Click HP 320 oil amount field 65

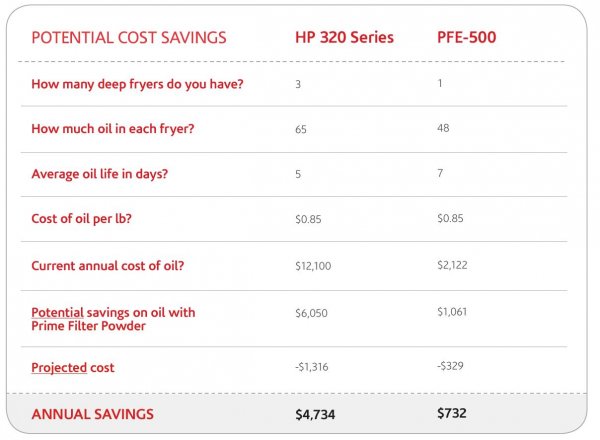point(301,130)
